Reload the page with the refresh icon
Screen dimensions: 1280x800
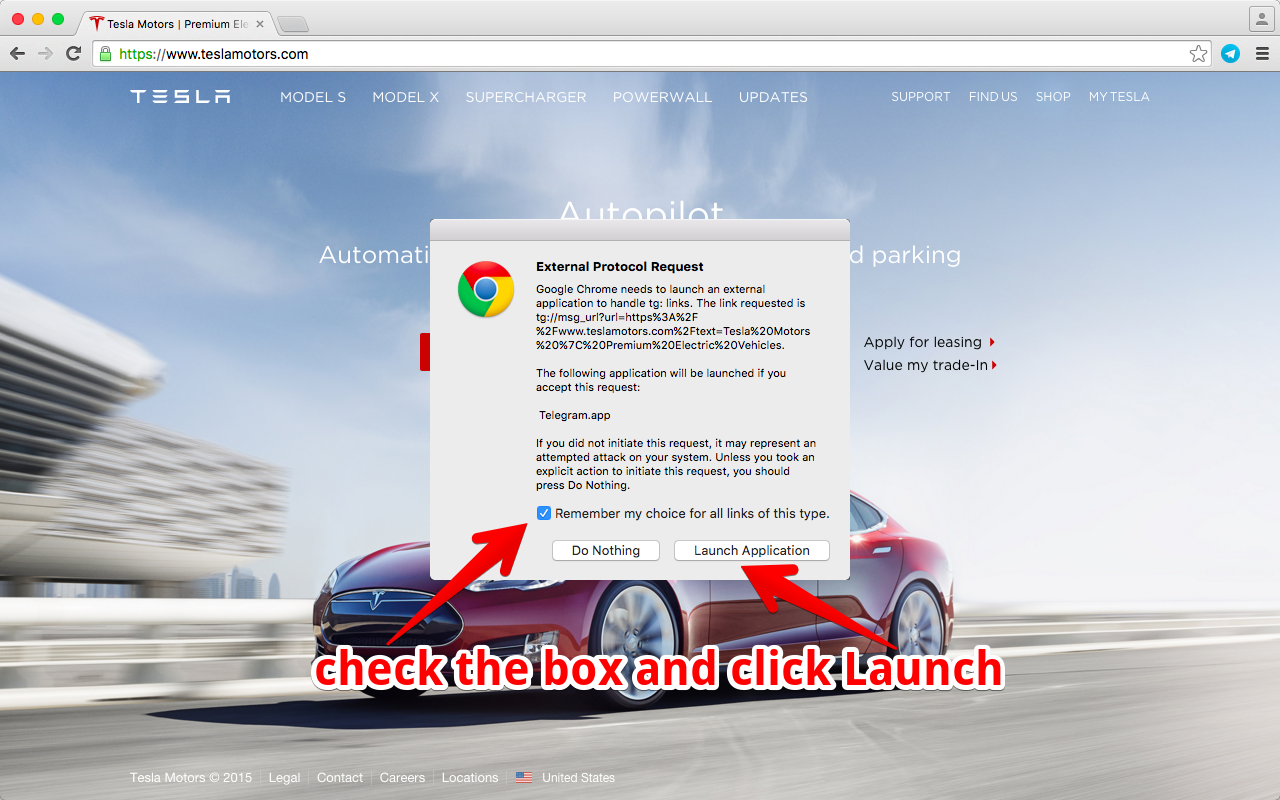click(x=73, y=54)
